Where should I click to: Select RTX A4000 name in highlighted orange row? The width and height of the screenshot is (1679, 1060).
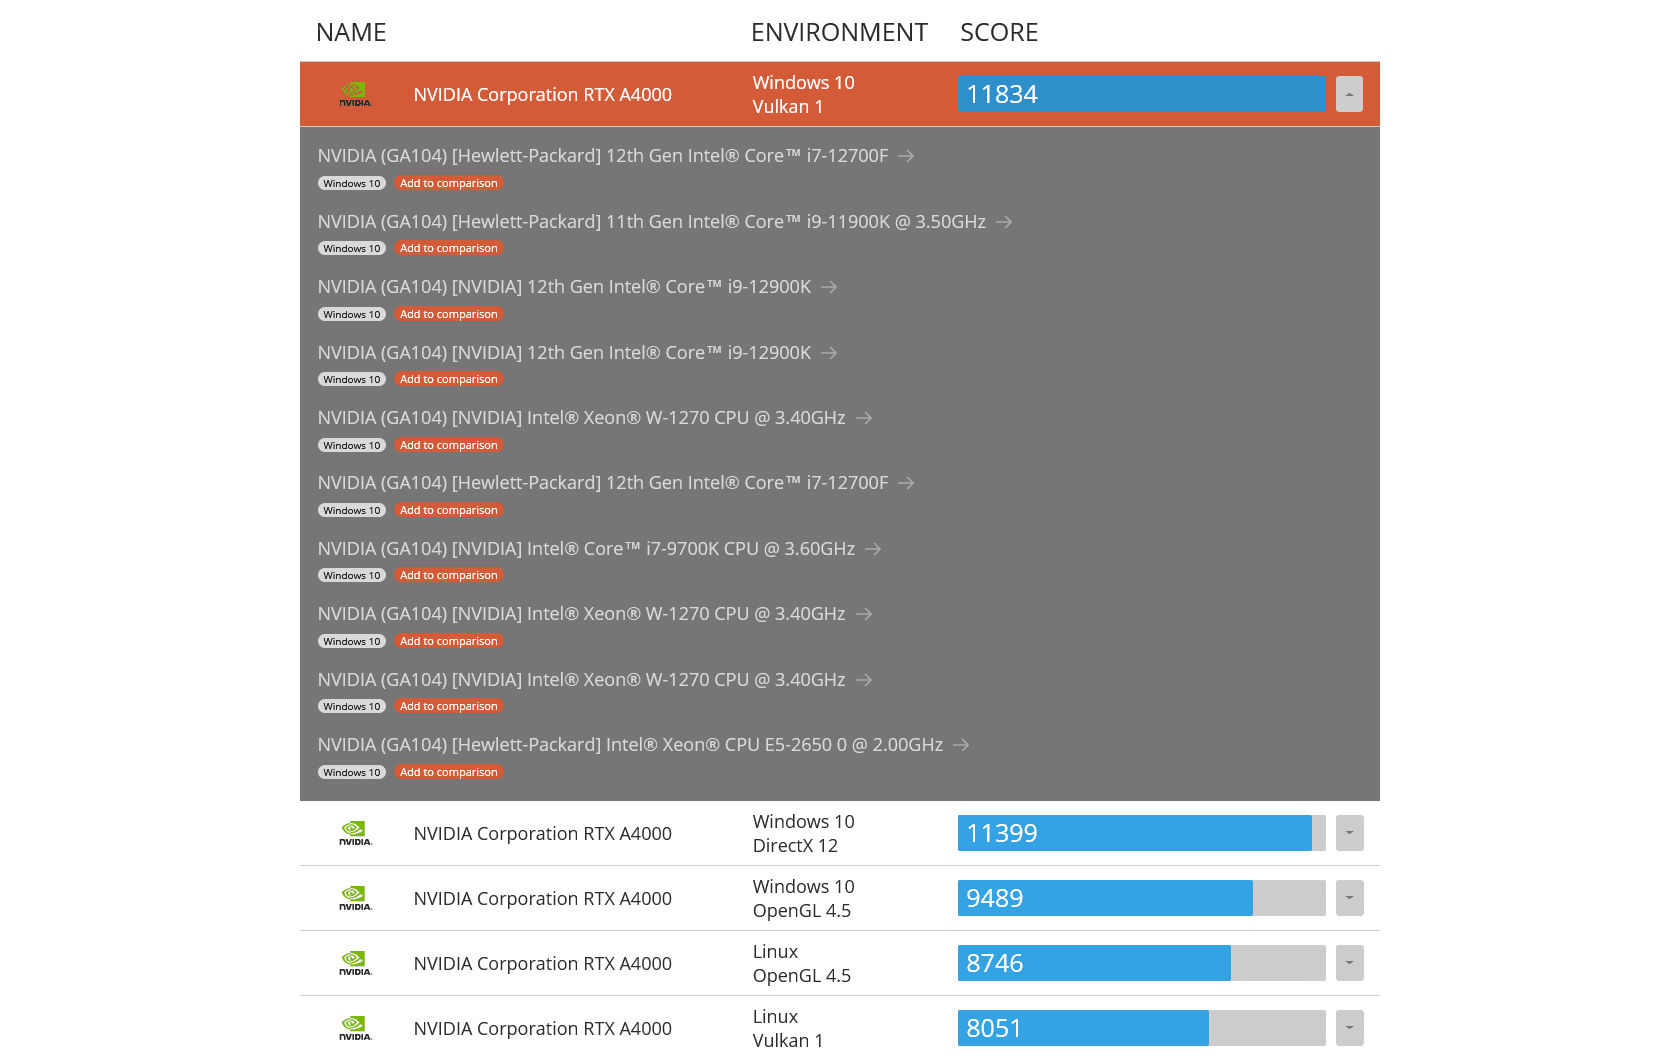coord(543,95)
